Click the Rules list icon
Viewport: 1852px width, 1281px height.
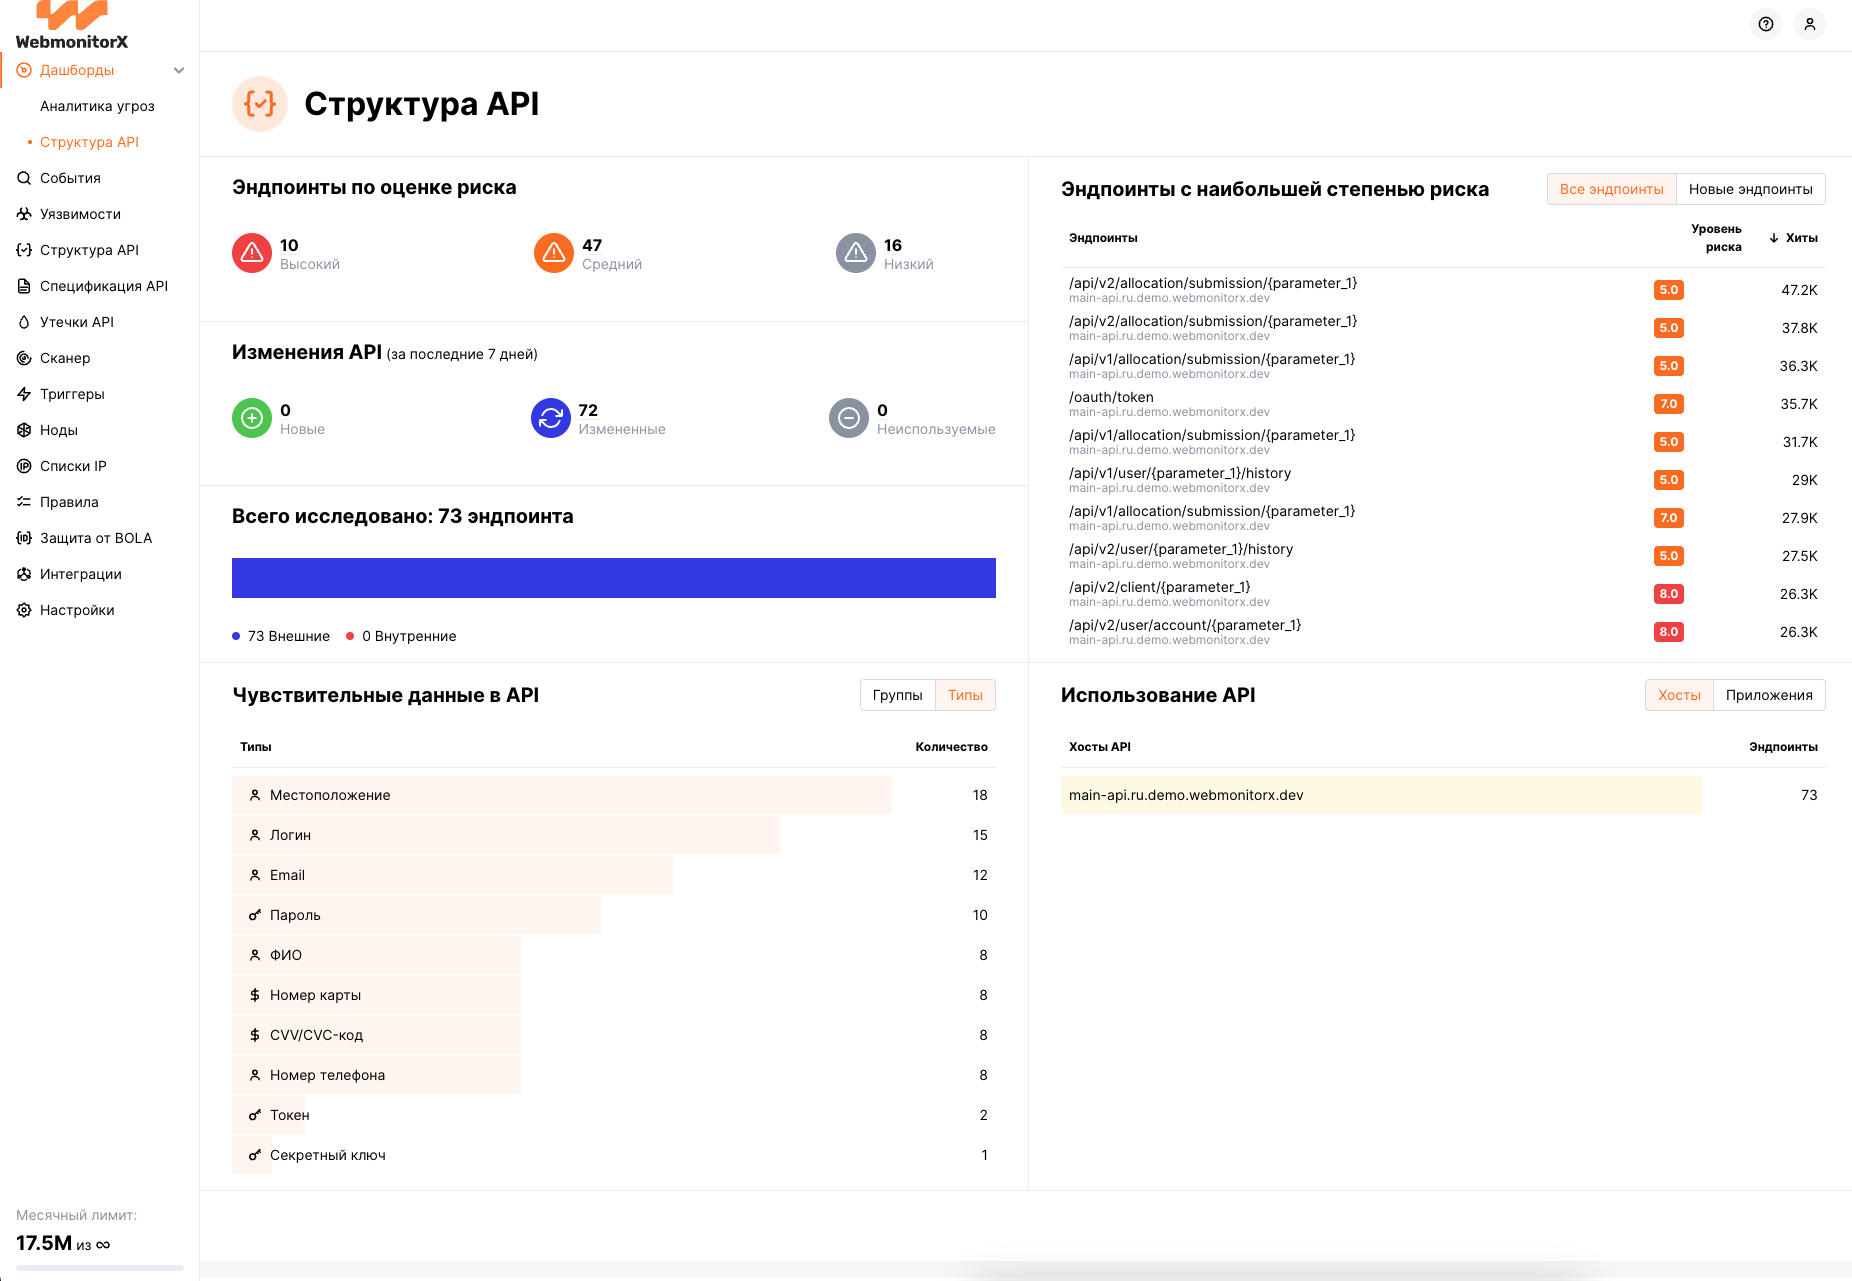point(24,502)
